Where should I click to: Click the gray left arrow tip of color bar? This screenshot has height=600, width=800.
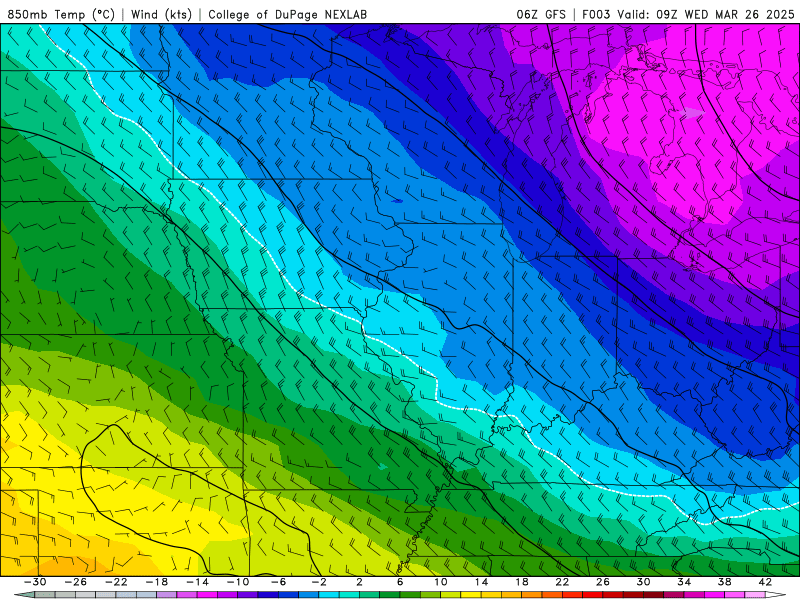coord(24,595)
